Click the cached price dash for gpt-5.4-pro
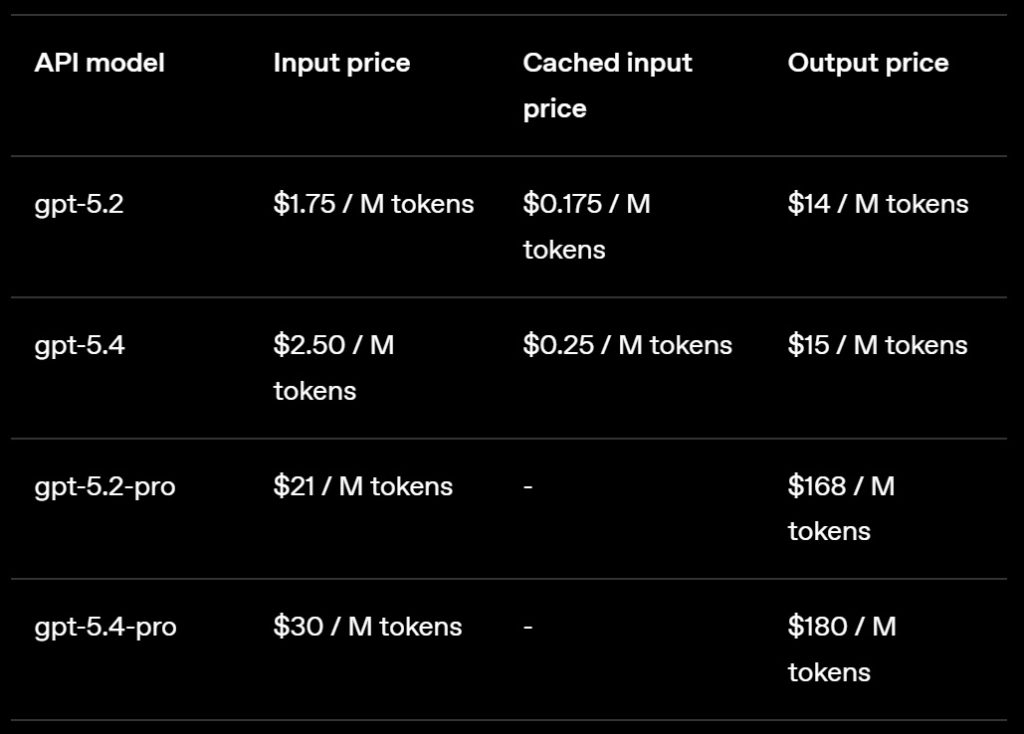The image size is (1024, 734). point(528,627)
